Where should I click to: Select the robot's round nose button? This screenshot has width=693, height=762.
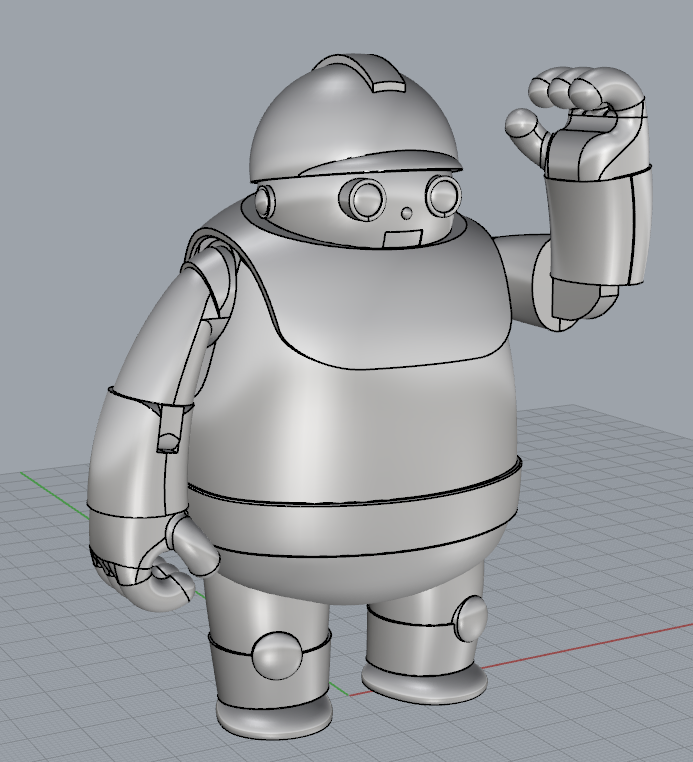[x=407, y=213]
